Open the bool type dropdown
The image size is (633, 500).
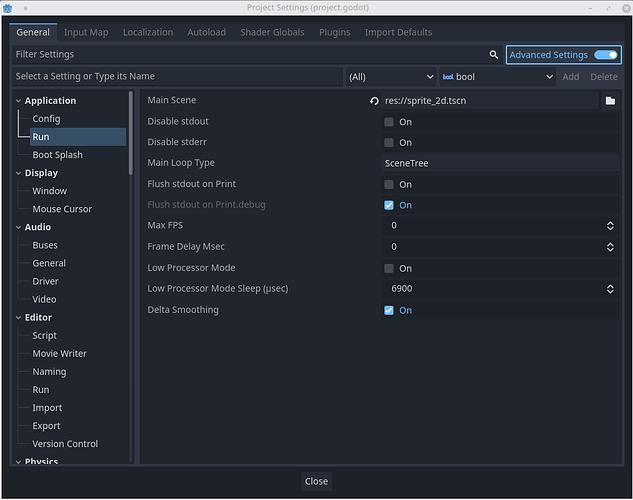click(497, 77)
